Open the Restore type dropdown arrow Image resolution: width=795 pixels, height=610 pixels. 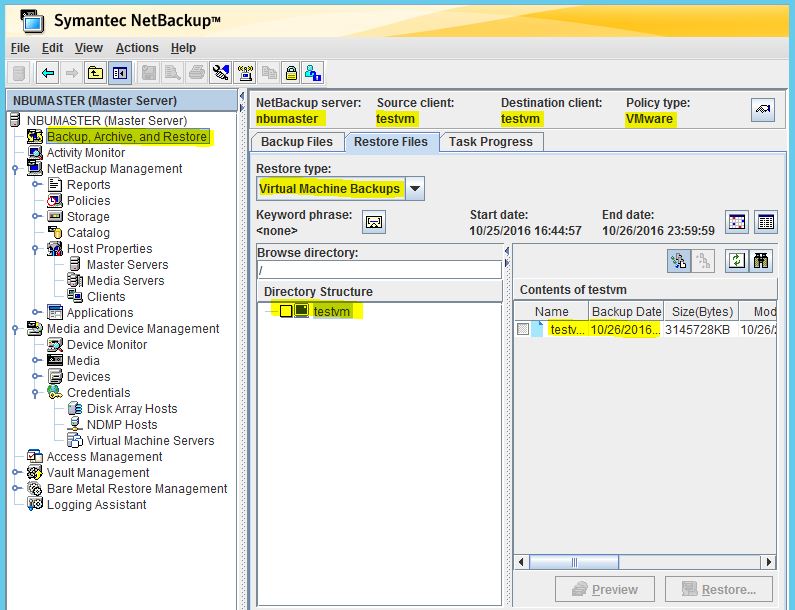[415, 189]
